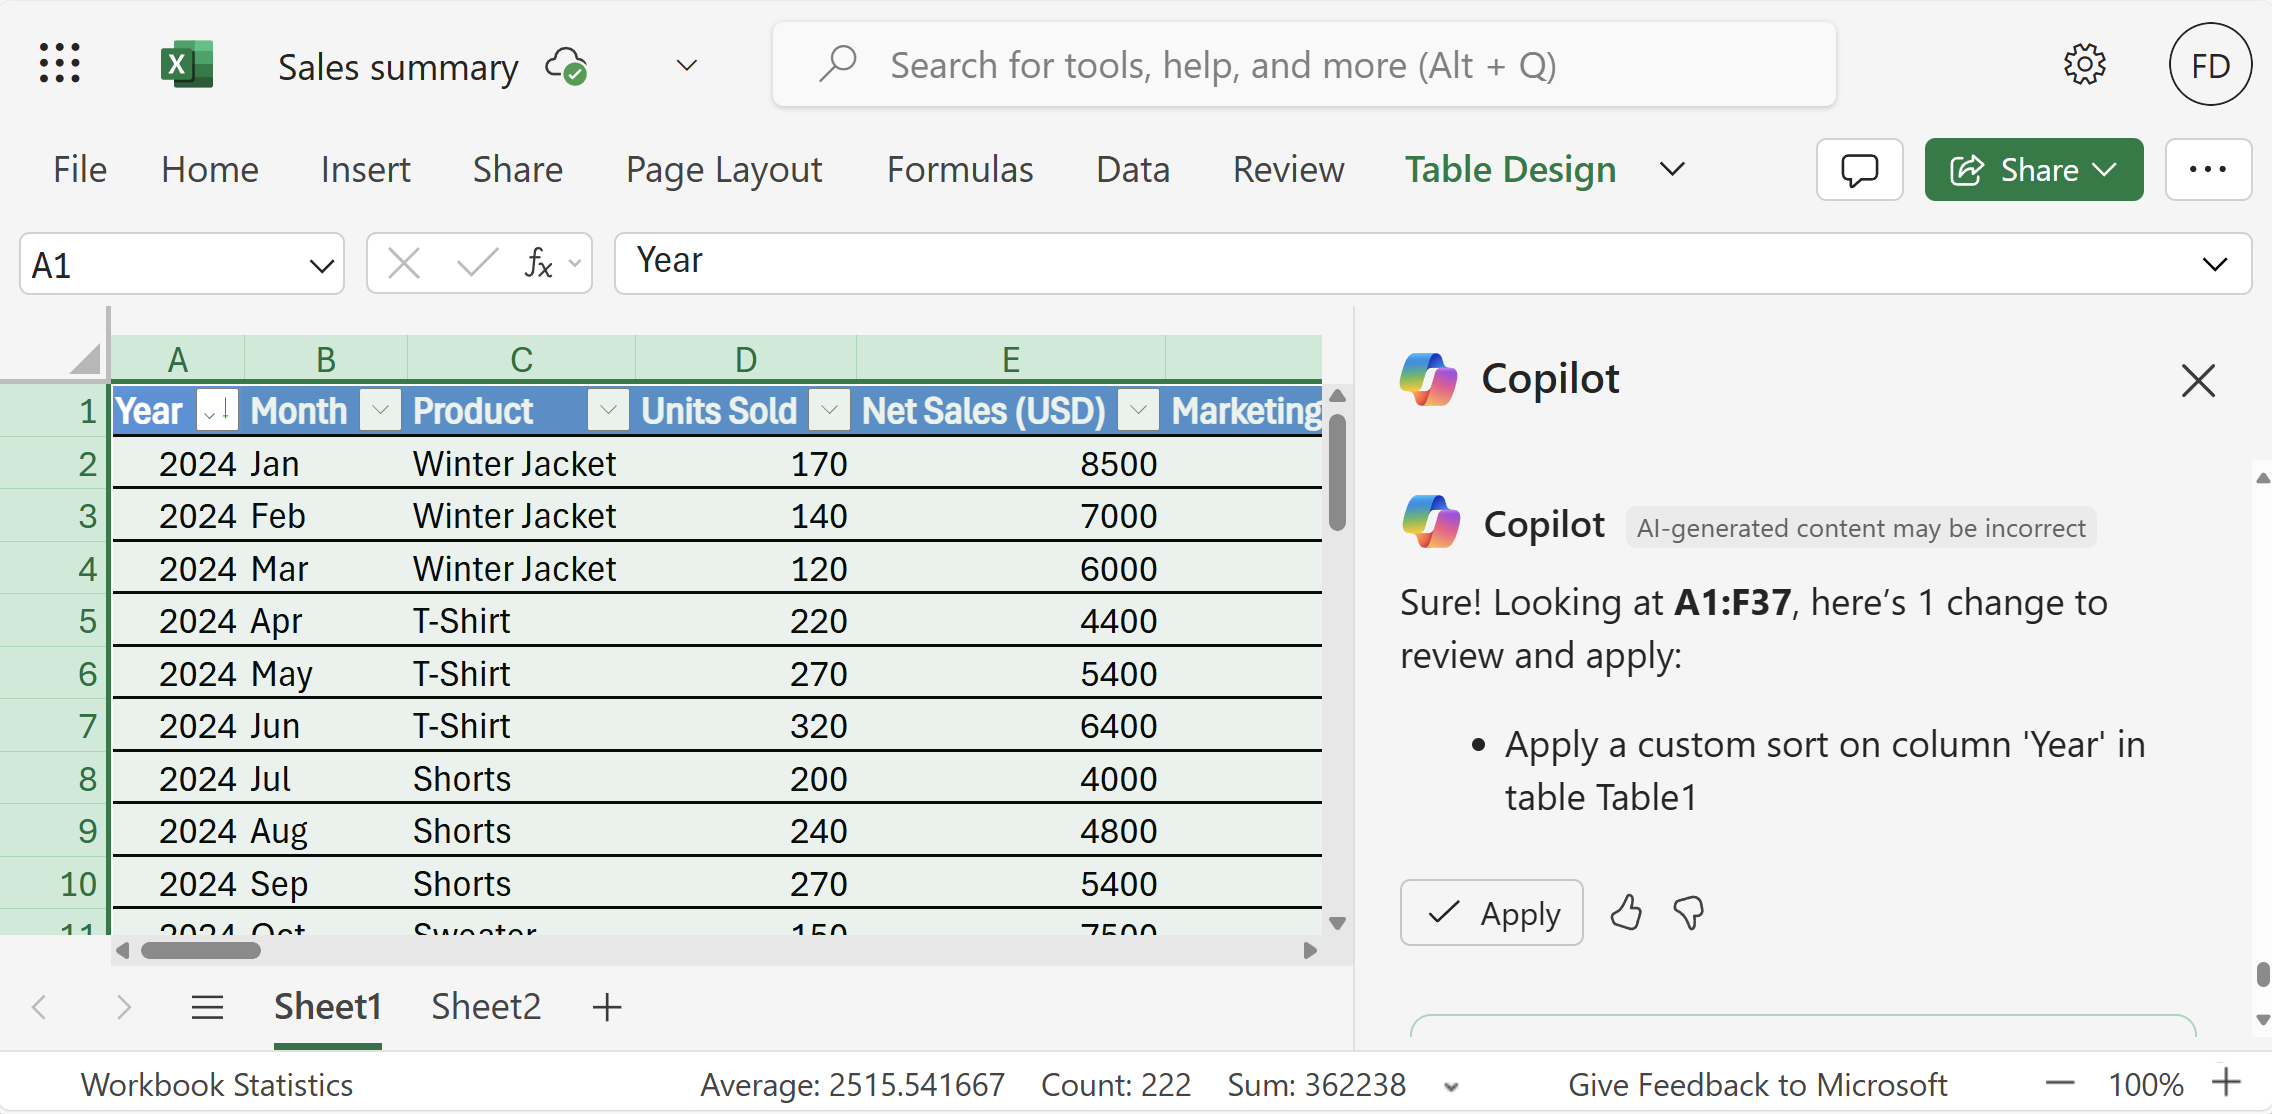
Task: Expand the formula bar chevron
Action: tap(2215, 265)
